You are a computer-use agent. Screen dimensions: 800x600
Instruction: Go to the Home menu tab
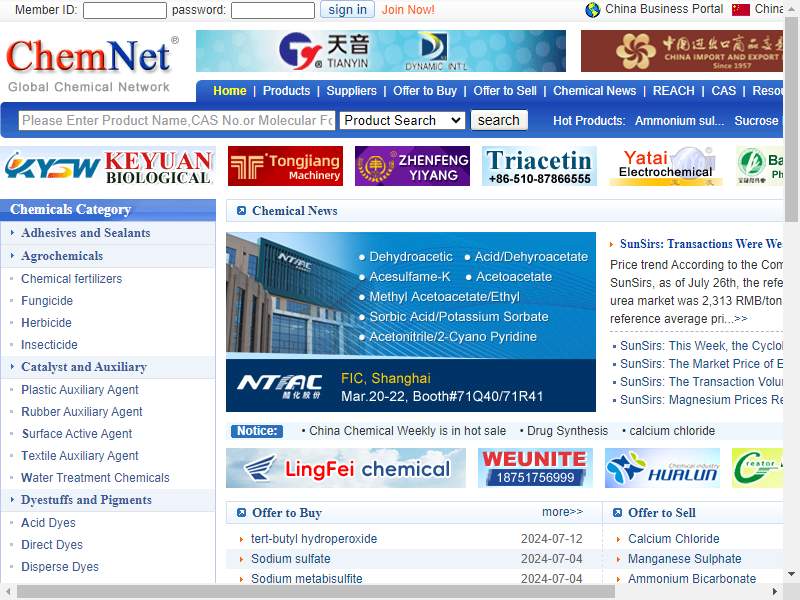pos(230,91)
